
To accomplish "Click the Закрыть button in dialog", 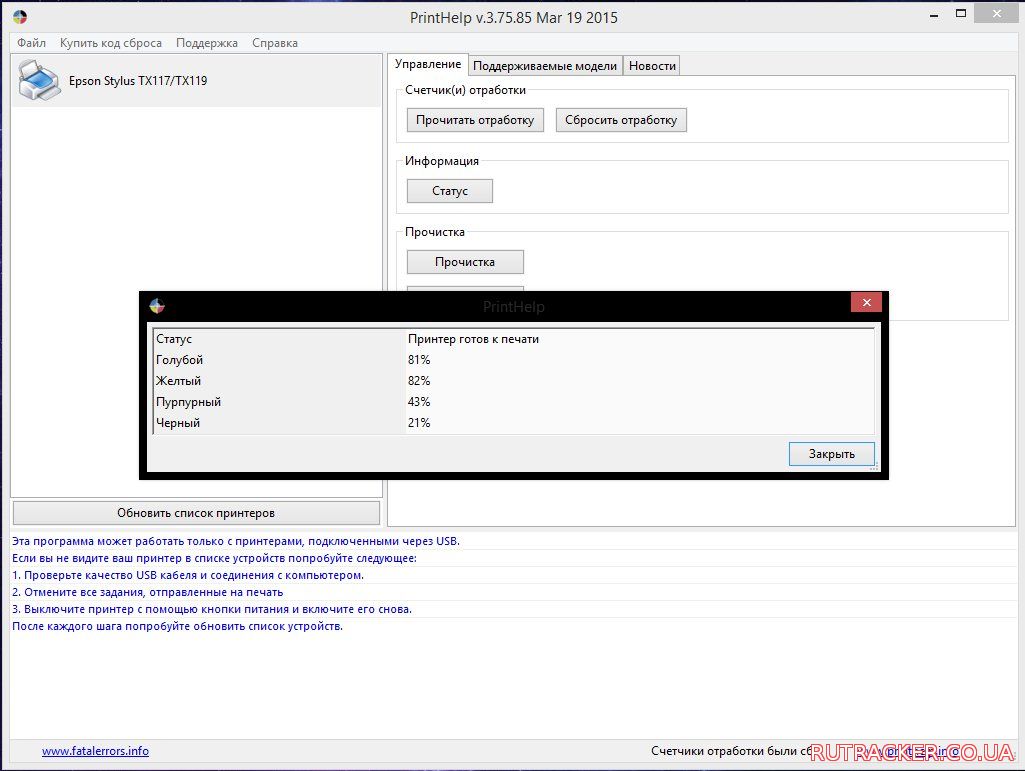I will click(832, 454).
